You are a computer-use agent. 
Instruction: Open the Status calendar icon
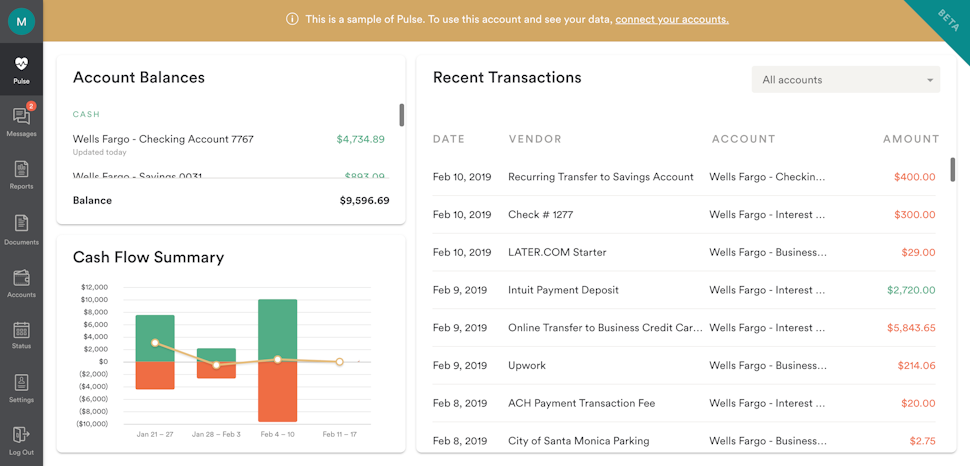[x=21, y=331]
